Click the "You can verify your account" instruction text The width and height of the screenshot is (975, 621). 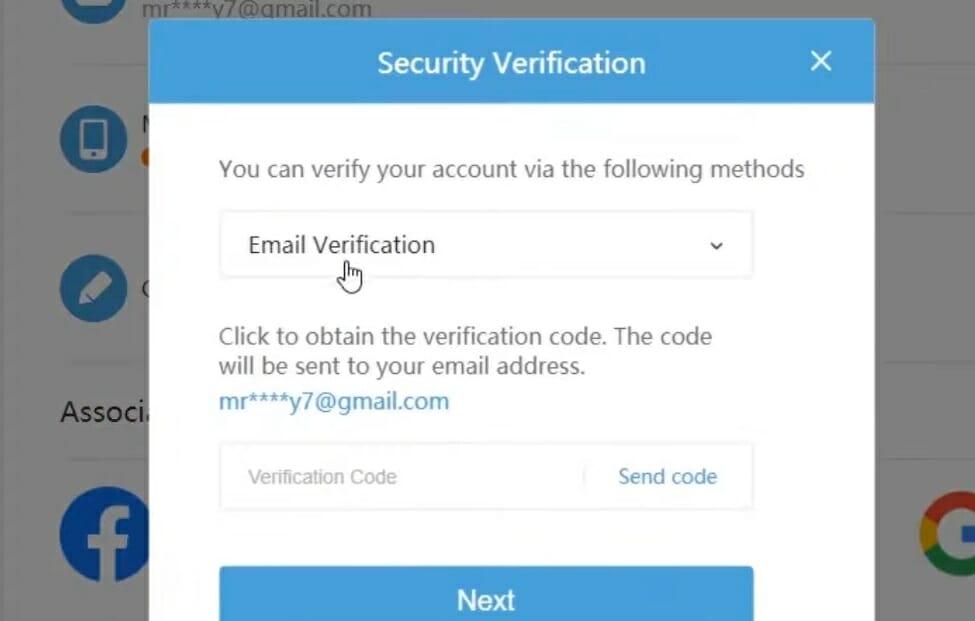511,169
